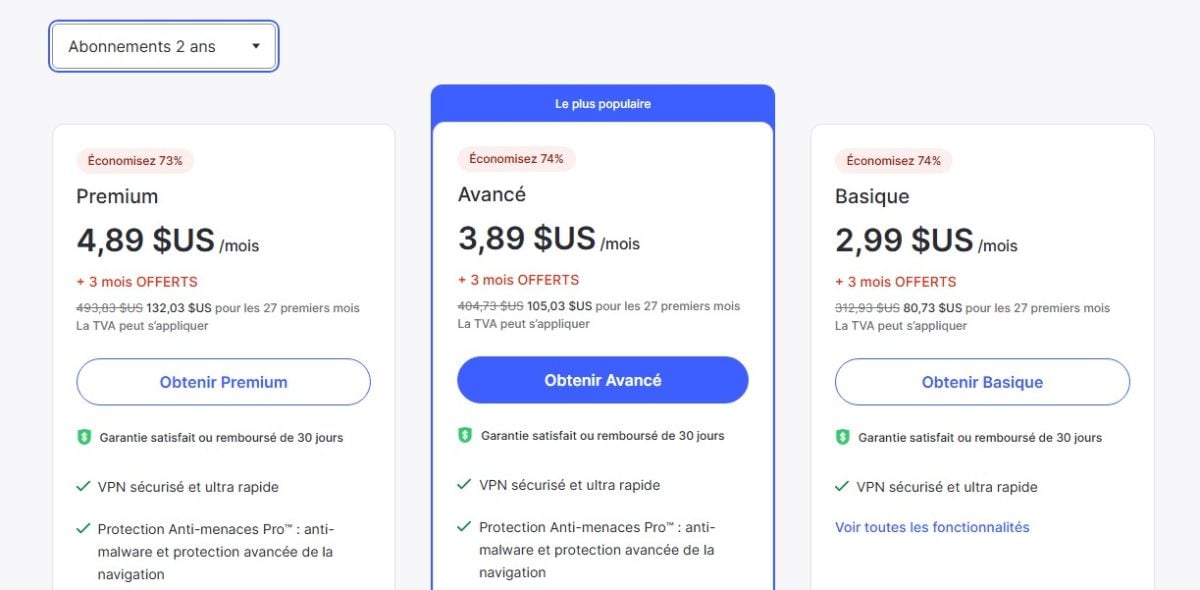1200x590 pixels.
Task: Click the checkmark beside Avancé's VPN sécurisé feature
Action: 464,485
